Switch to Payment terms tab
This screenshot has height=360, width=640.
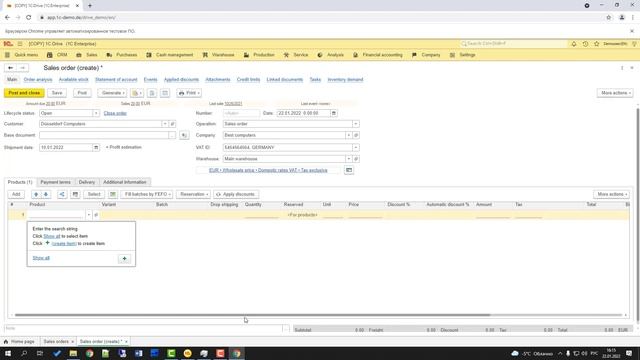(56, 182)
